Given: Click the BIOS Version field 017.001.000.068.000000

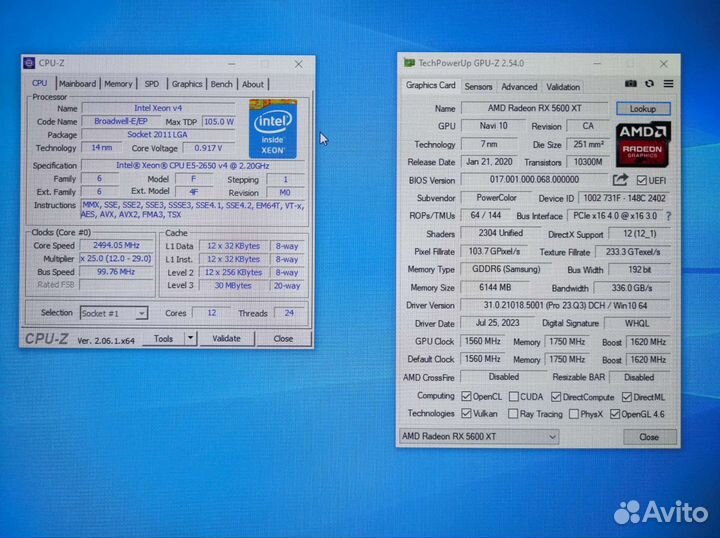Looking at the screenshot, I should click(534, 179).
